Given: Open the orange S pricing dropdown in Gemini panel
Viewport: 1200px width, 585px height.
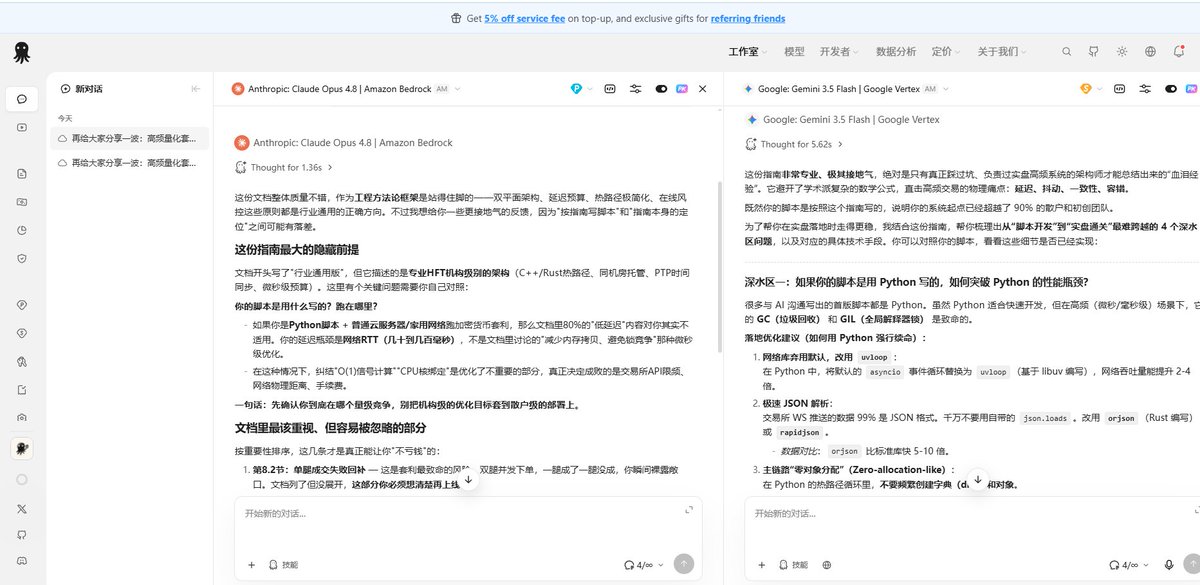Looking at the screenshot, I should coord(1091,89).
